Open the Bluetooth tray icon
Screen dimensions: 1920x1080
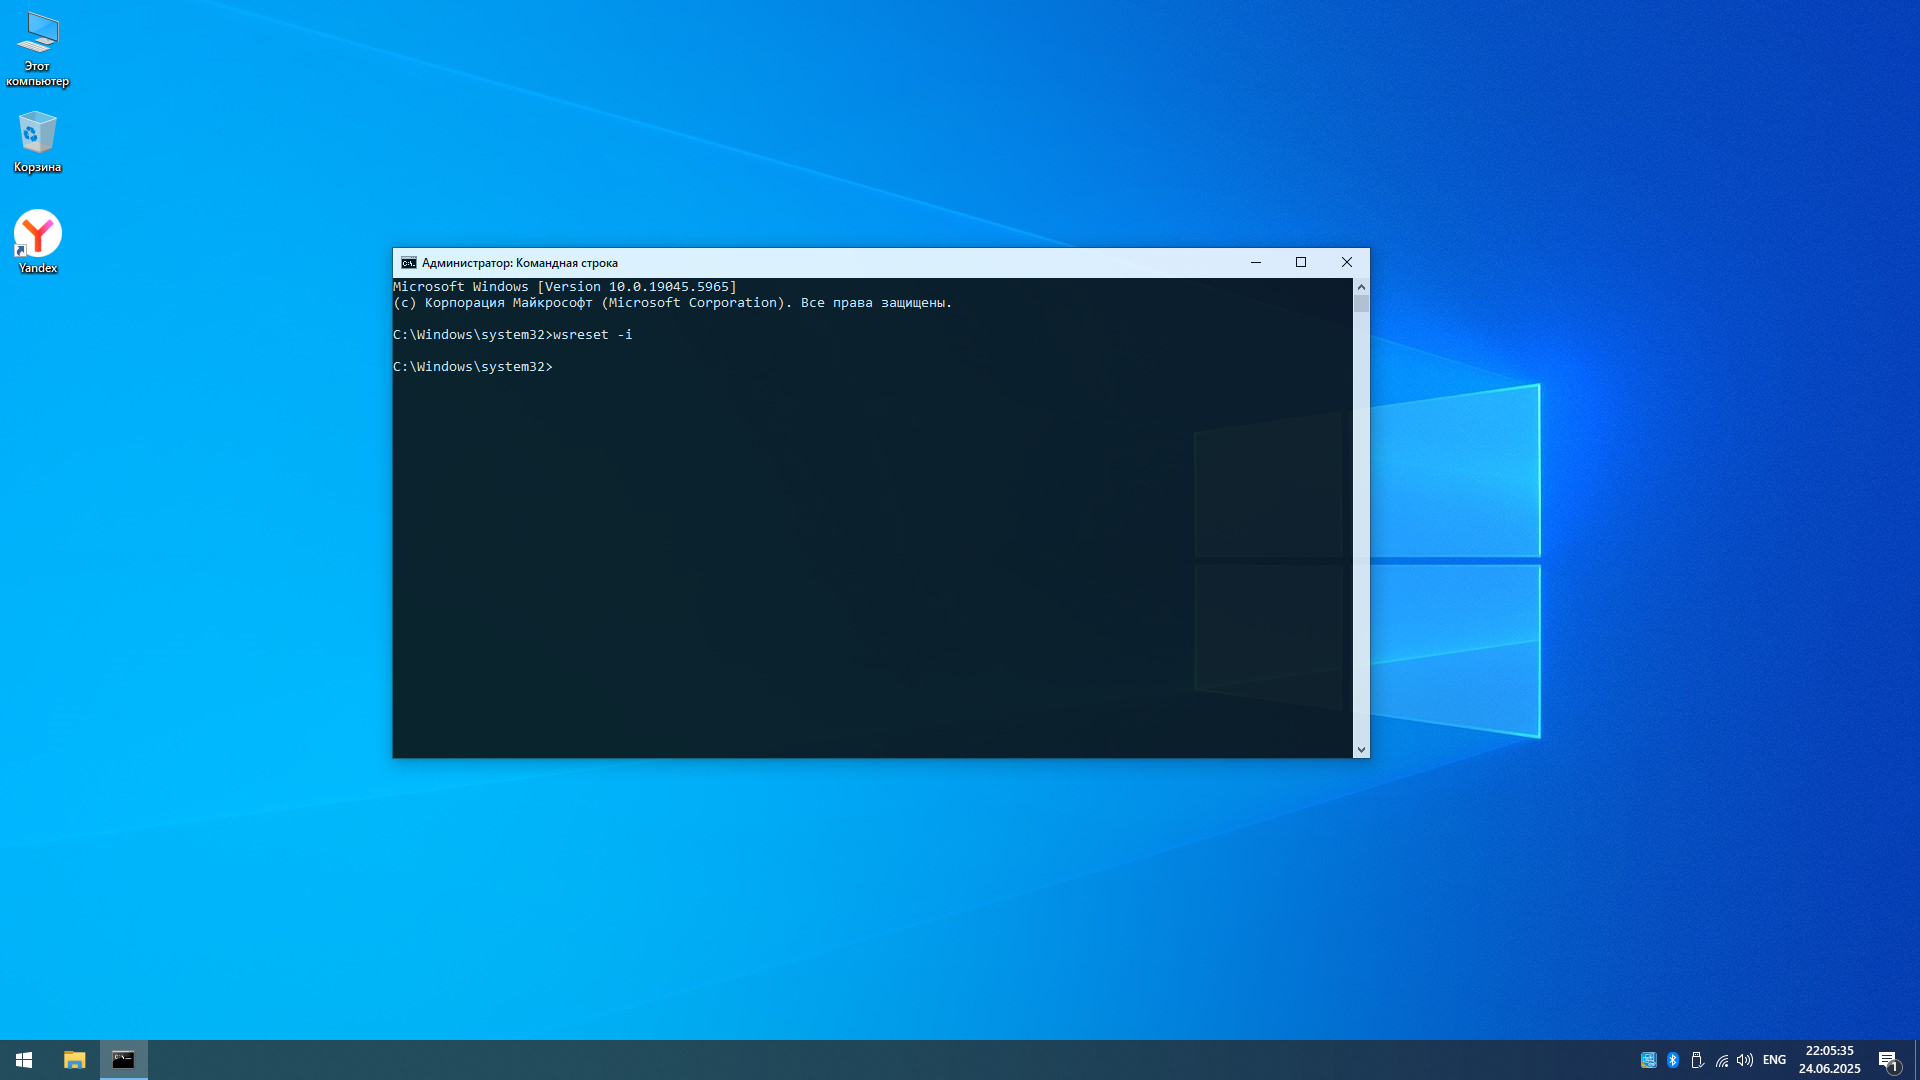coord(1673,1060)
